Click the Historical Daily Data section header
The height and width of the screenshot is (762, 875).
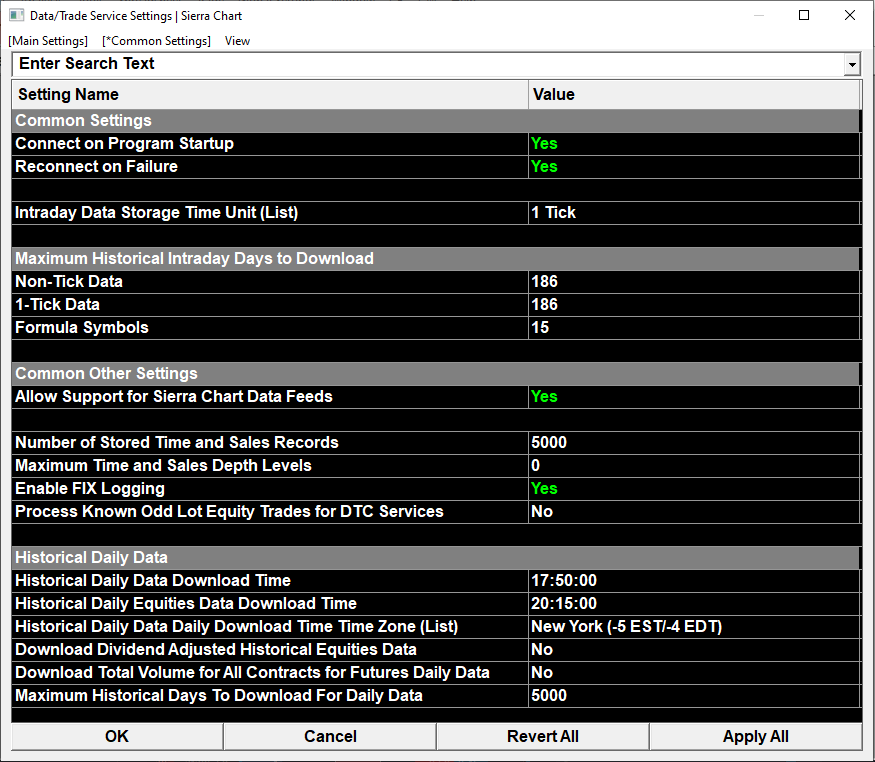click(436, 557)
